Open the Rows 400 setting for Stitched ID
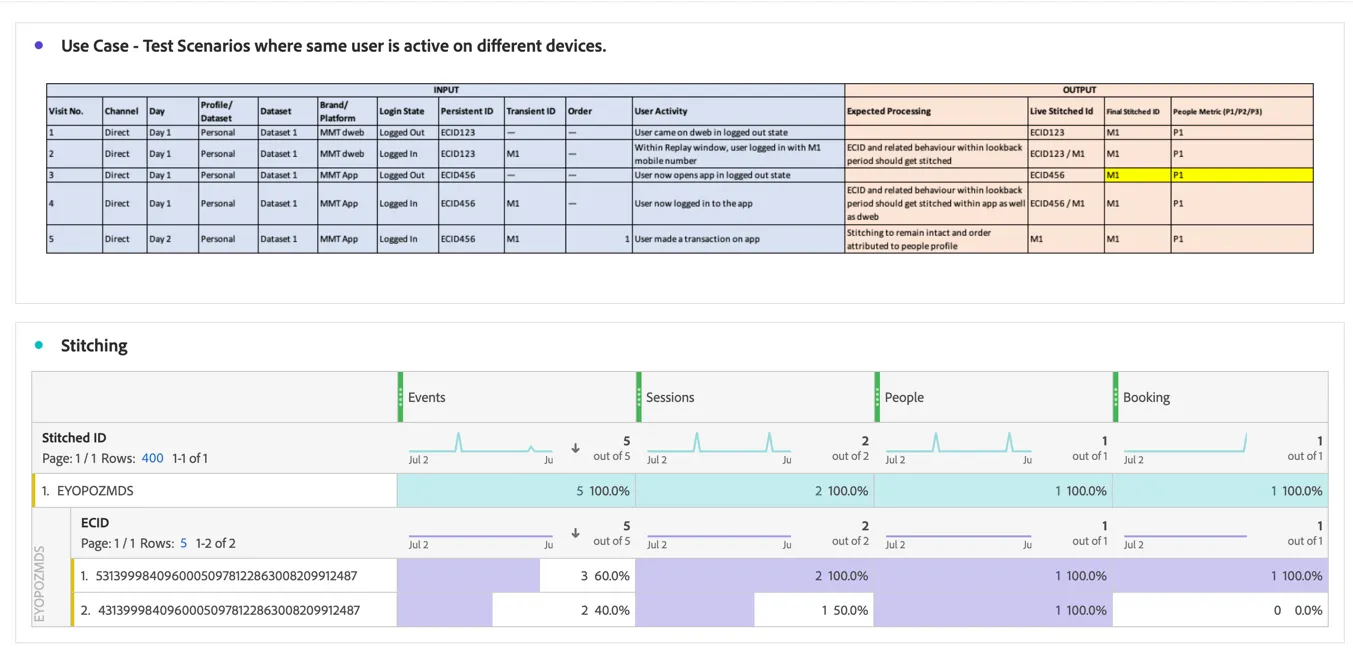 click(x=152, y=458)
